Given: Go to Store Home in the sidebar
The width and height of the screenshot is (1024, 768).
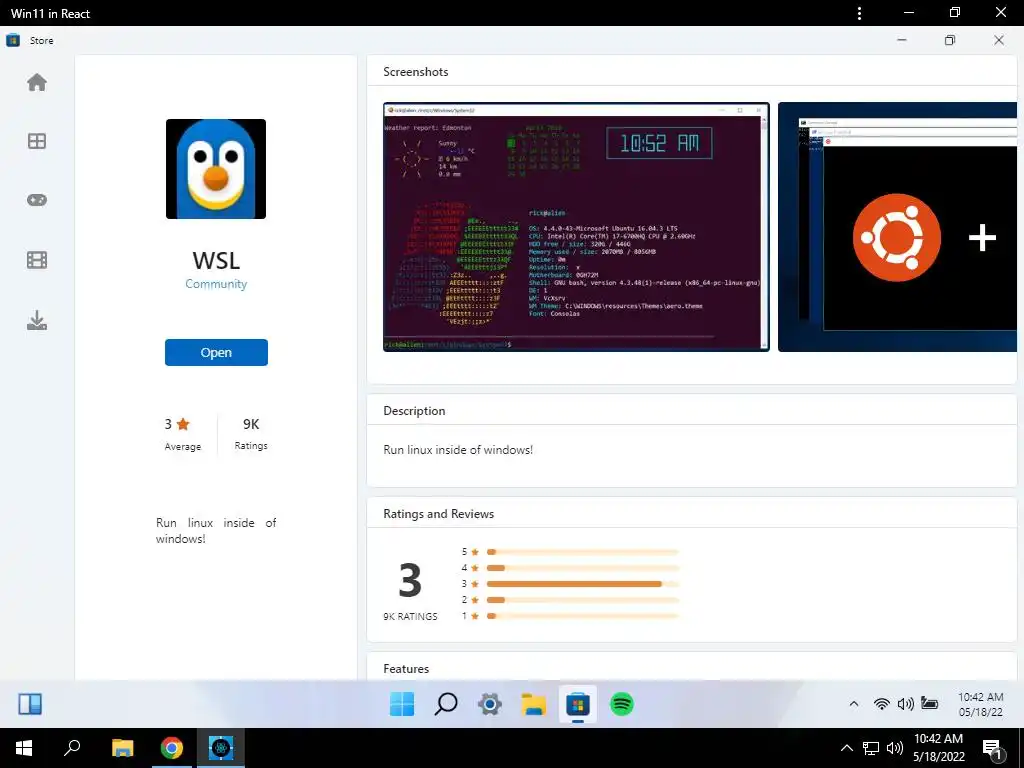Looking at the screenshot, I should coord(37,82).
